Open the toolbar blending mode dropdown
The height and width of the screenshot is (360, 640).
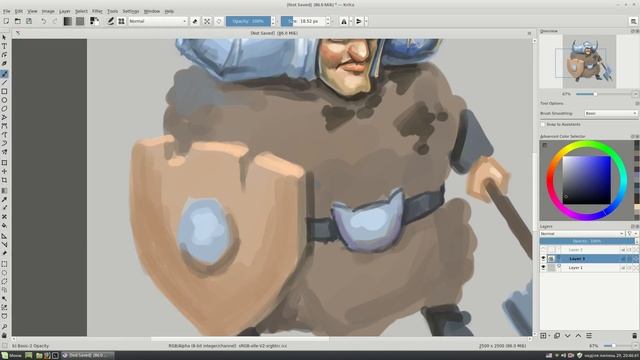click(158, 21)
